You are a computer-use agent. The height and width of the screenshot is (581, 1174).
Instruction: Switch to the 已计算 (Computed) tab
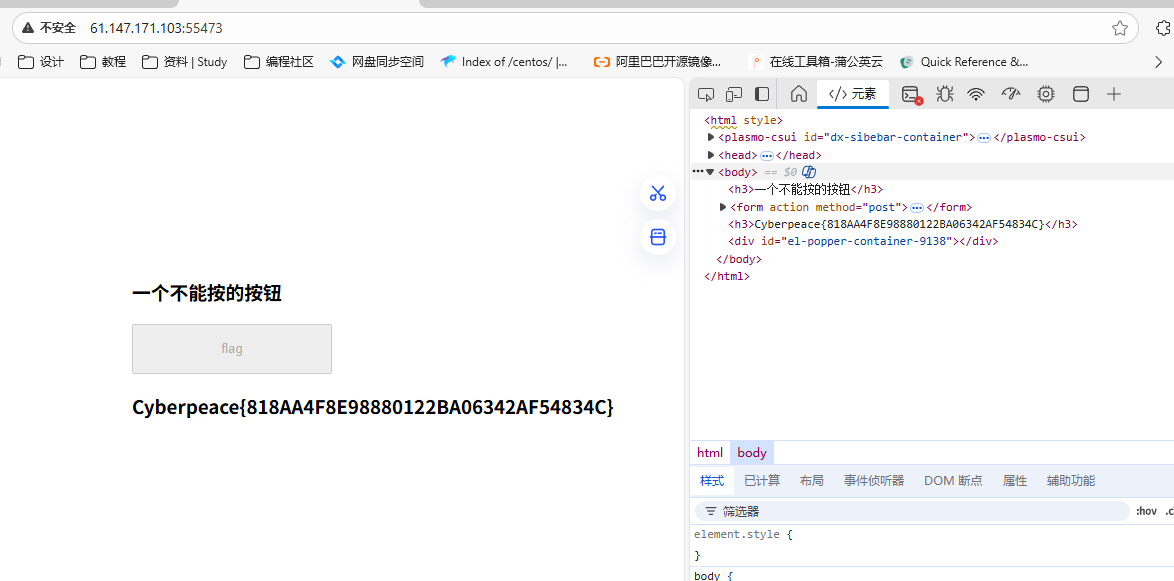point(762,481)
